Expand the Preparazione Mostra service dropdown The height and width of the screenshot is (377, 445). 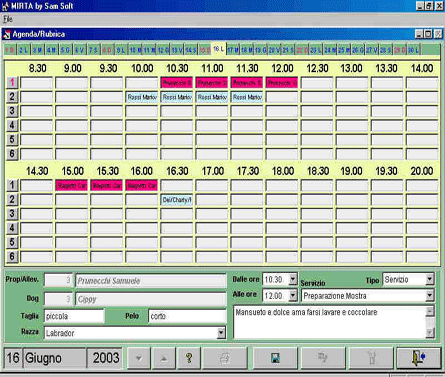pyautogui.click(x=430, y=295)
